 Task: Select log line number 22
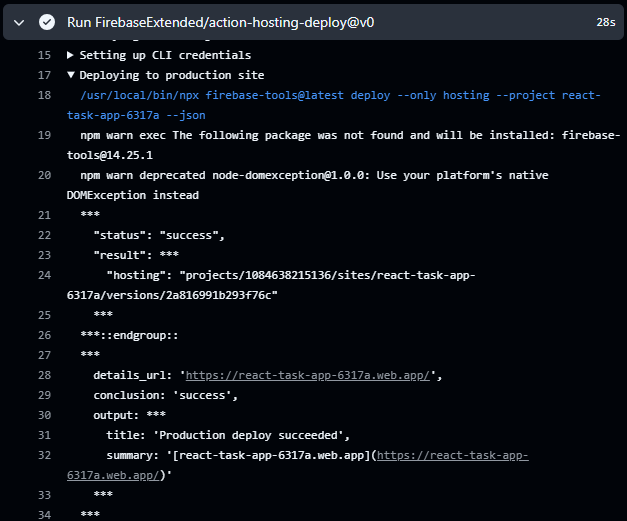(x=44, y=235)
